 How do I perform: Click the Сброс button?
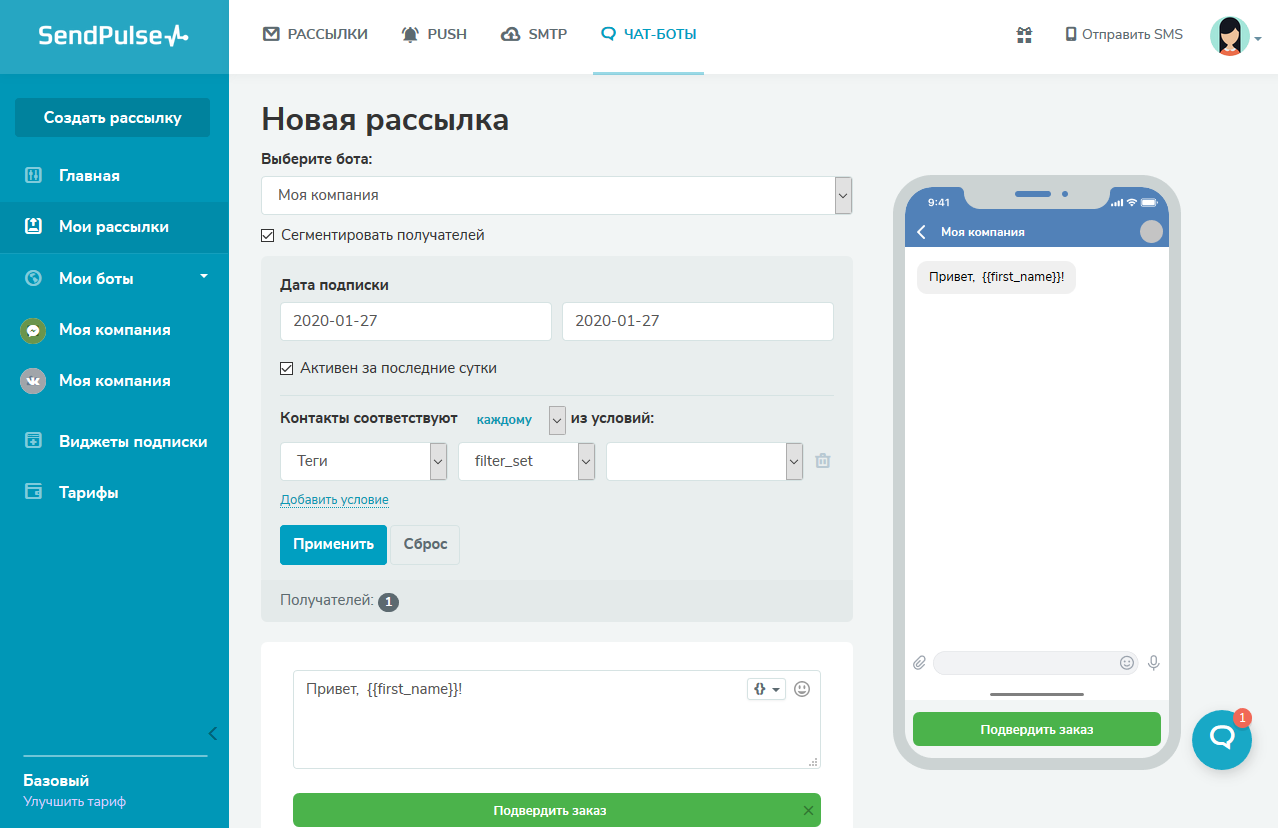tap(425, 545)
